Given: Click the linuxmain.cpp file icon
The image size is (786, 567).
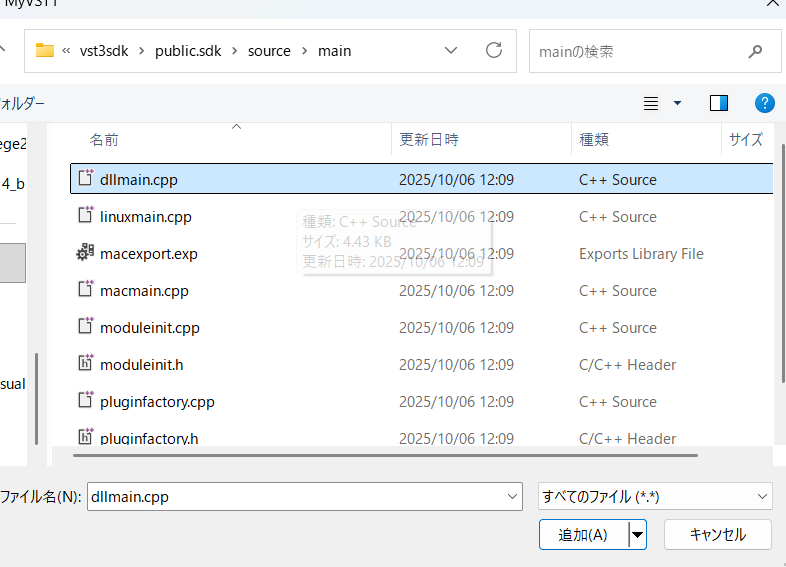Looking at the screenshot, I should point(85,217).
